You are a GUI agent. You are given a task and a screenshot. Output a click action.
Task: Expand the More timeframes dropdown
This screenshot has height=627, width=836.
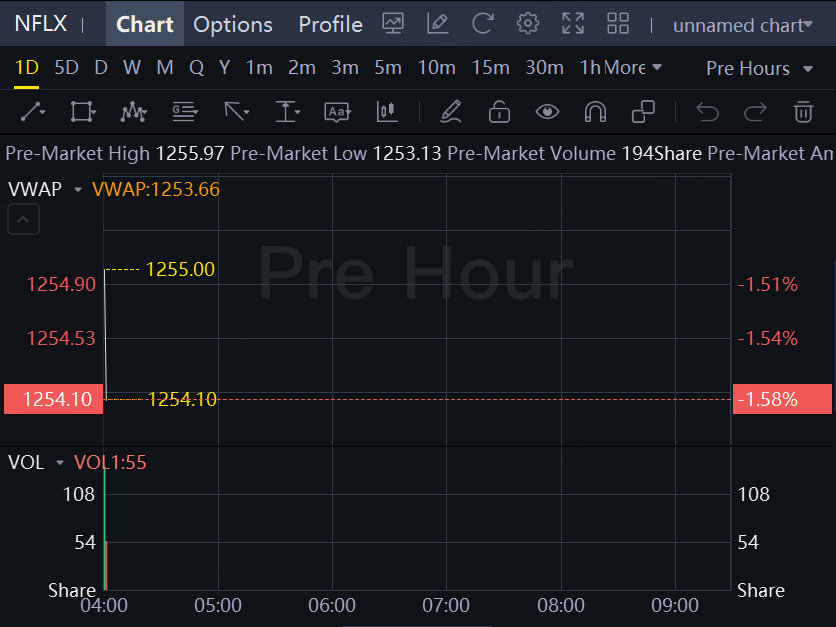tap(633, 68)
